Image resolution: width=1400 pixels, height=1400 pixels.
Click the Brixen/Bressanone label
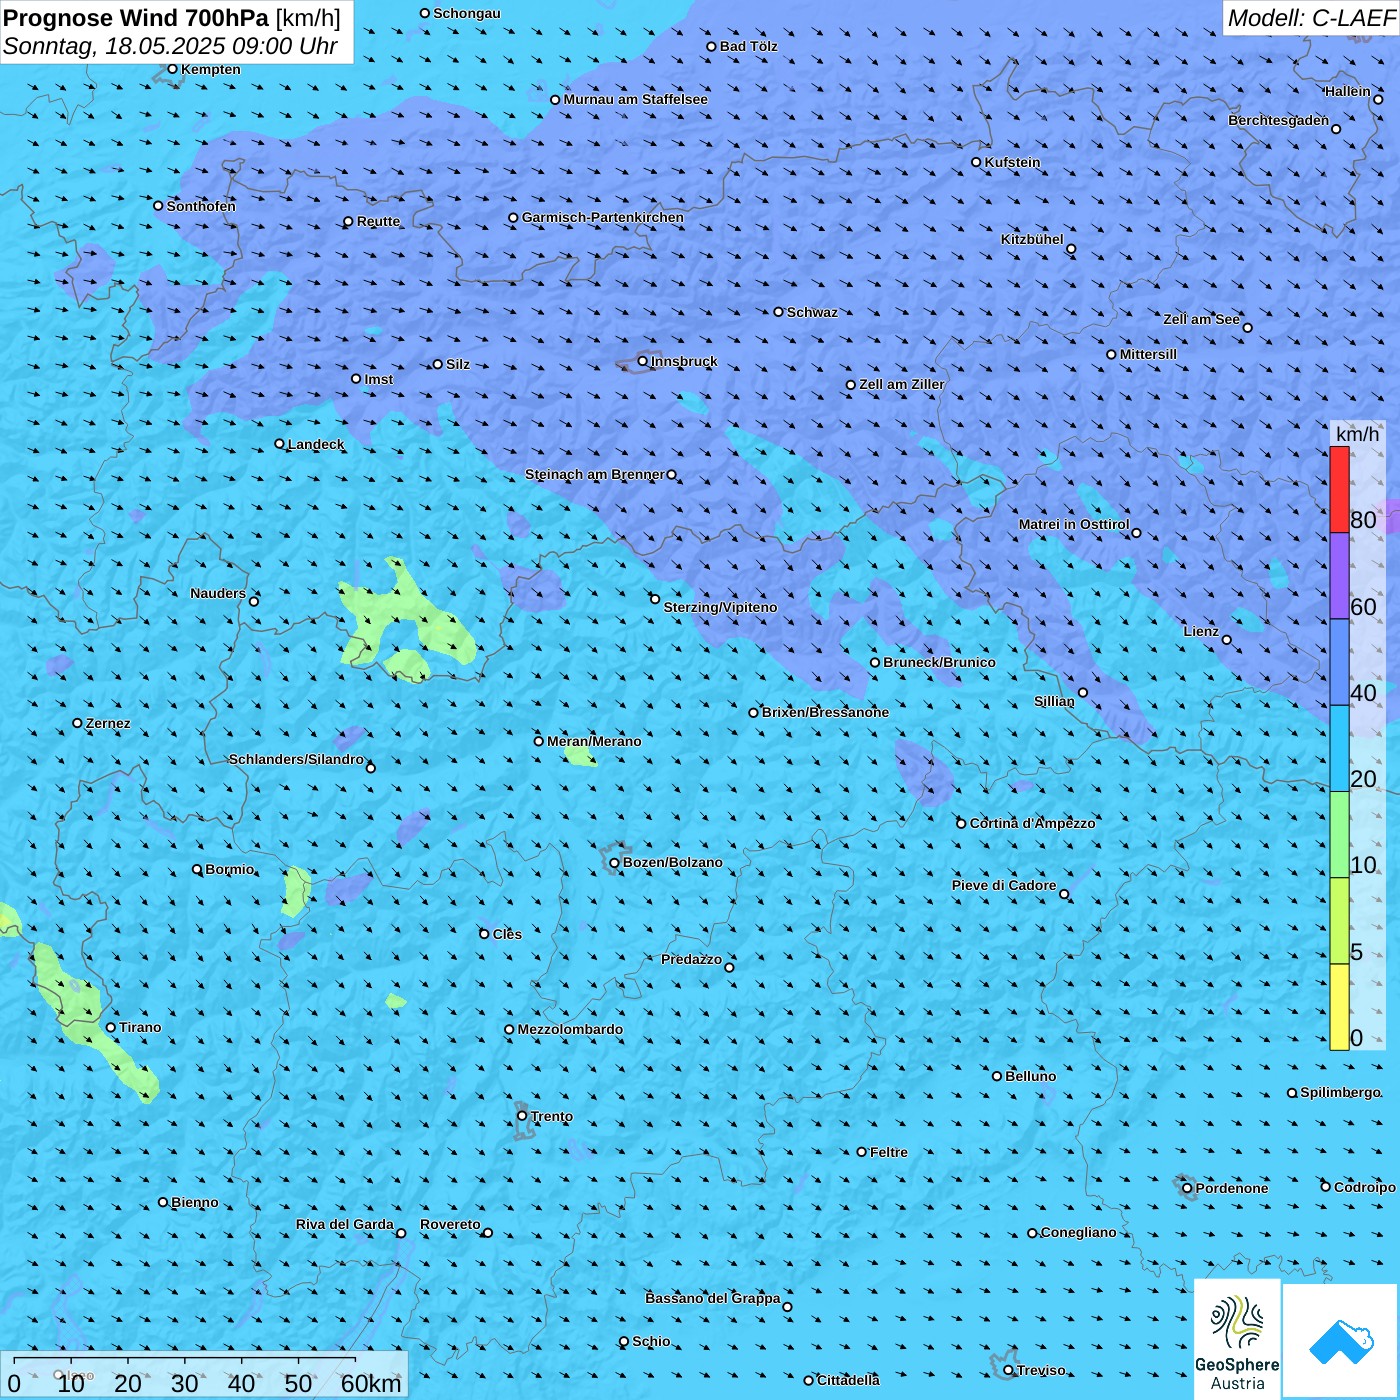tap(825, 712)
